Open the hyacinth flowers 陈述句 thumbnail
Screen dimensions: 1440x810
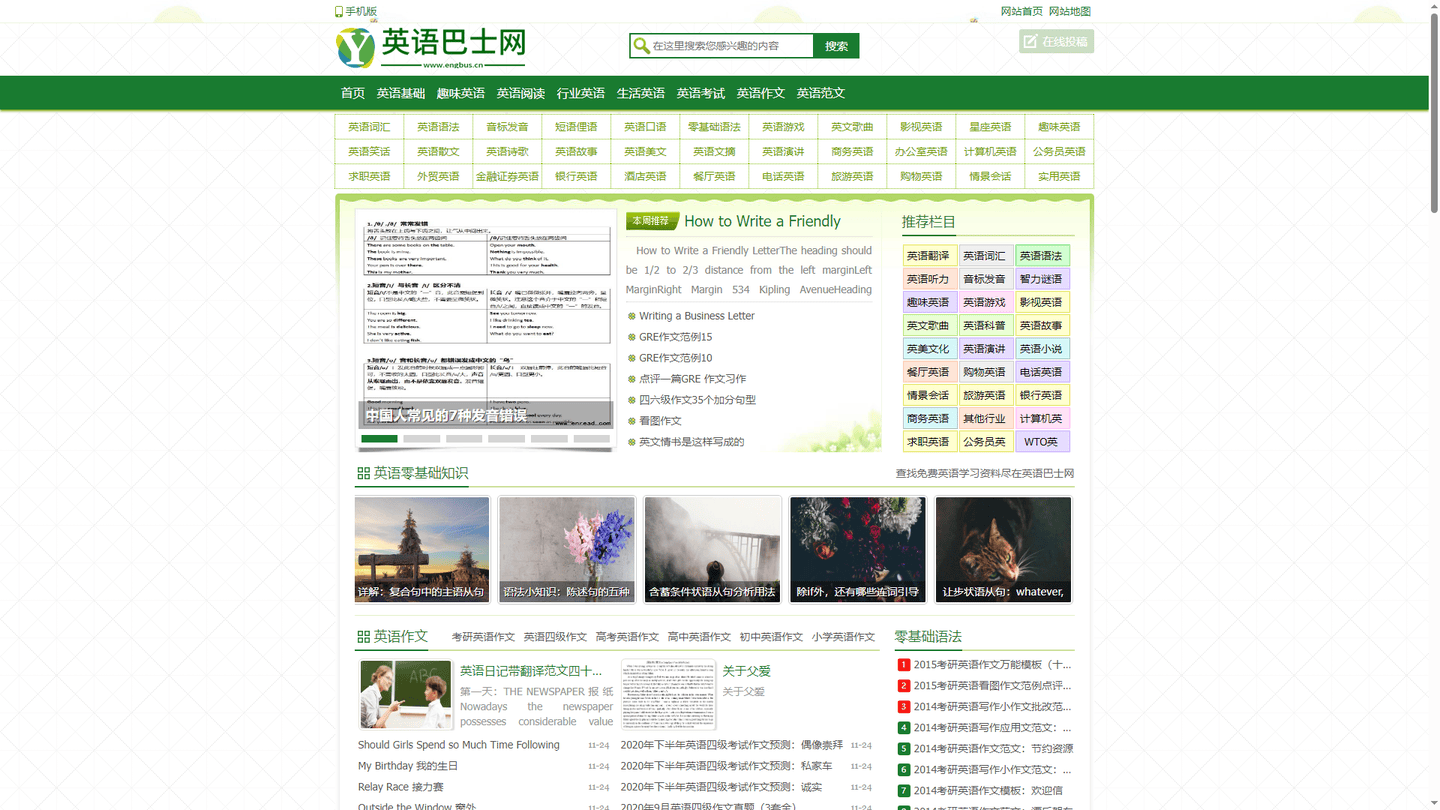(567, 550)
